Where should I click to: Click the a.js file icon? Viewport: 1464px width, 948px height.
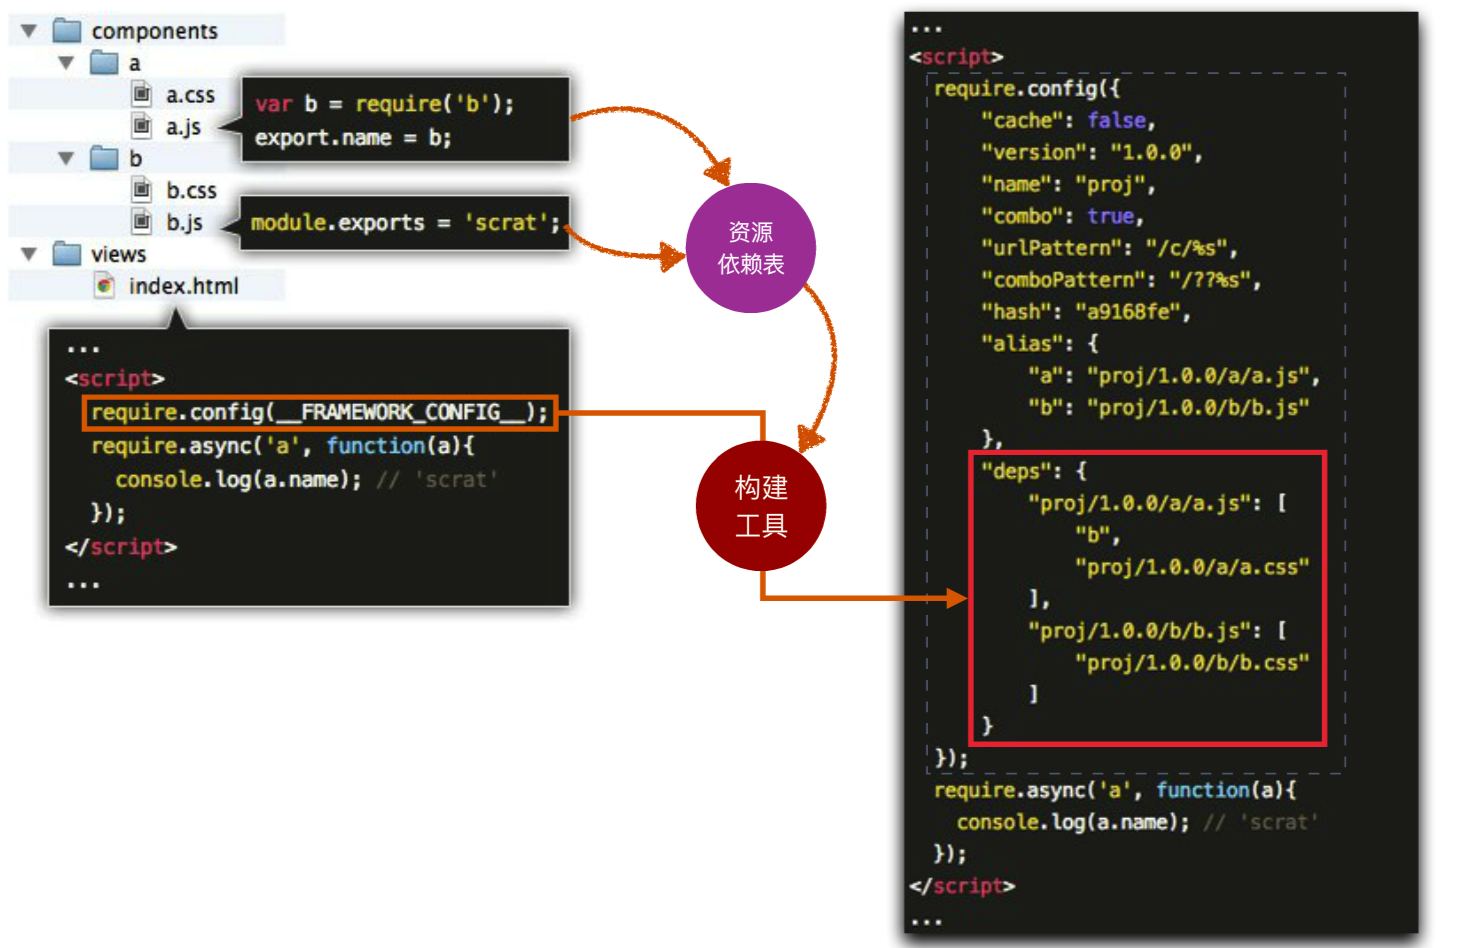(142, 126)
